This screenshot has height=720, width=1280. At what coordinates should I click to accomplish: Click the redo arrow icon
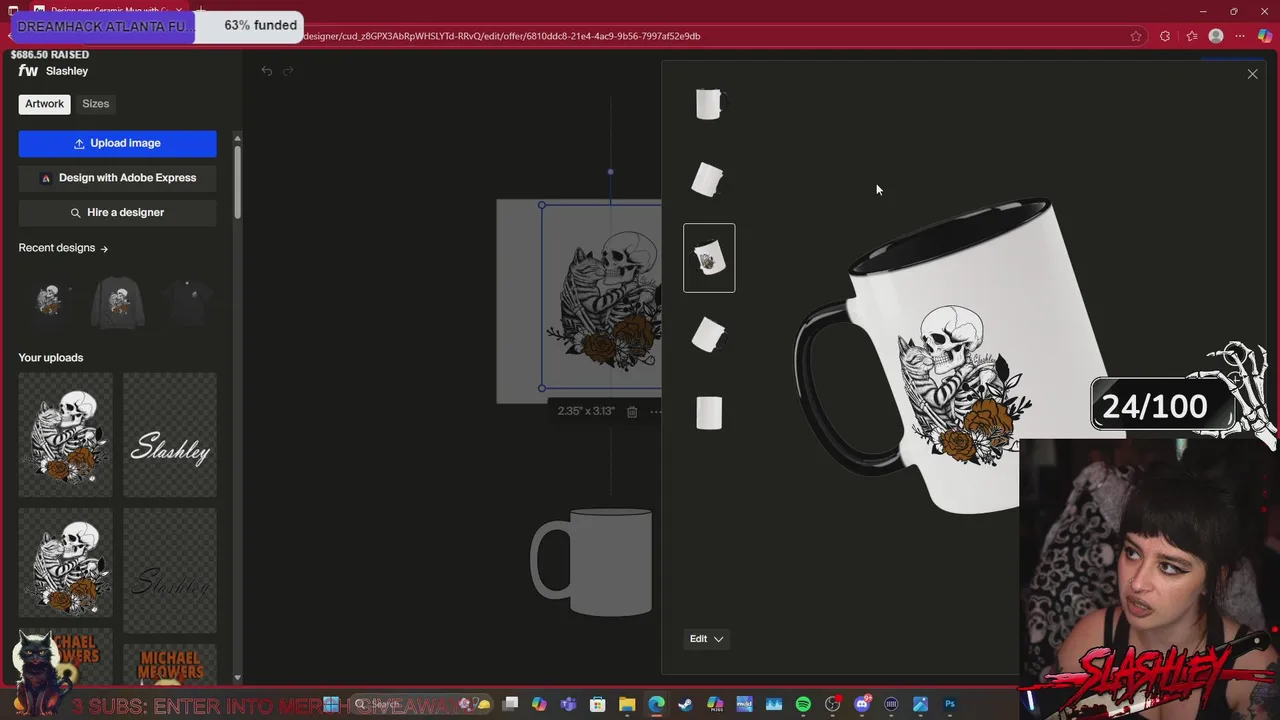pyautogui.click(x=288, y=71)
